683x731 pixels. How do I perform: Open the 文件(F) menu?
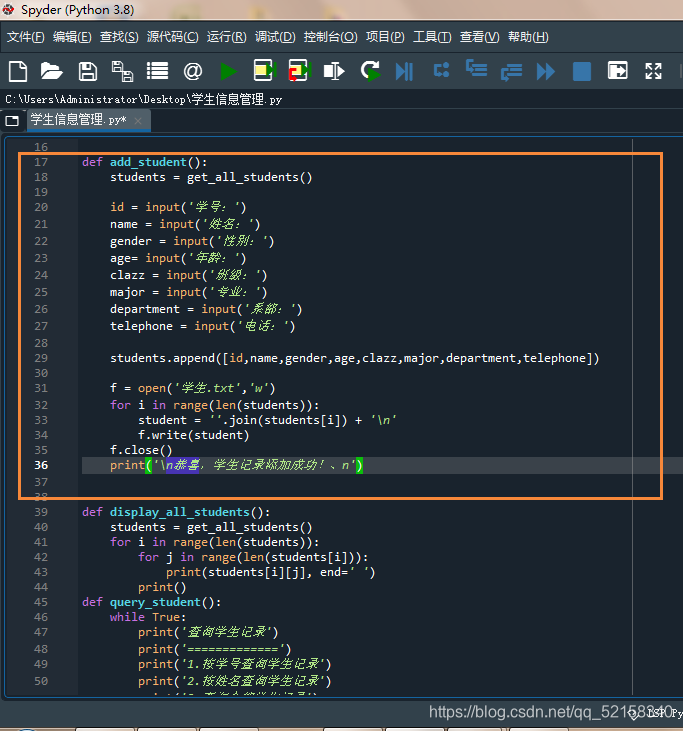click(x=26, y=37)
